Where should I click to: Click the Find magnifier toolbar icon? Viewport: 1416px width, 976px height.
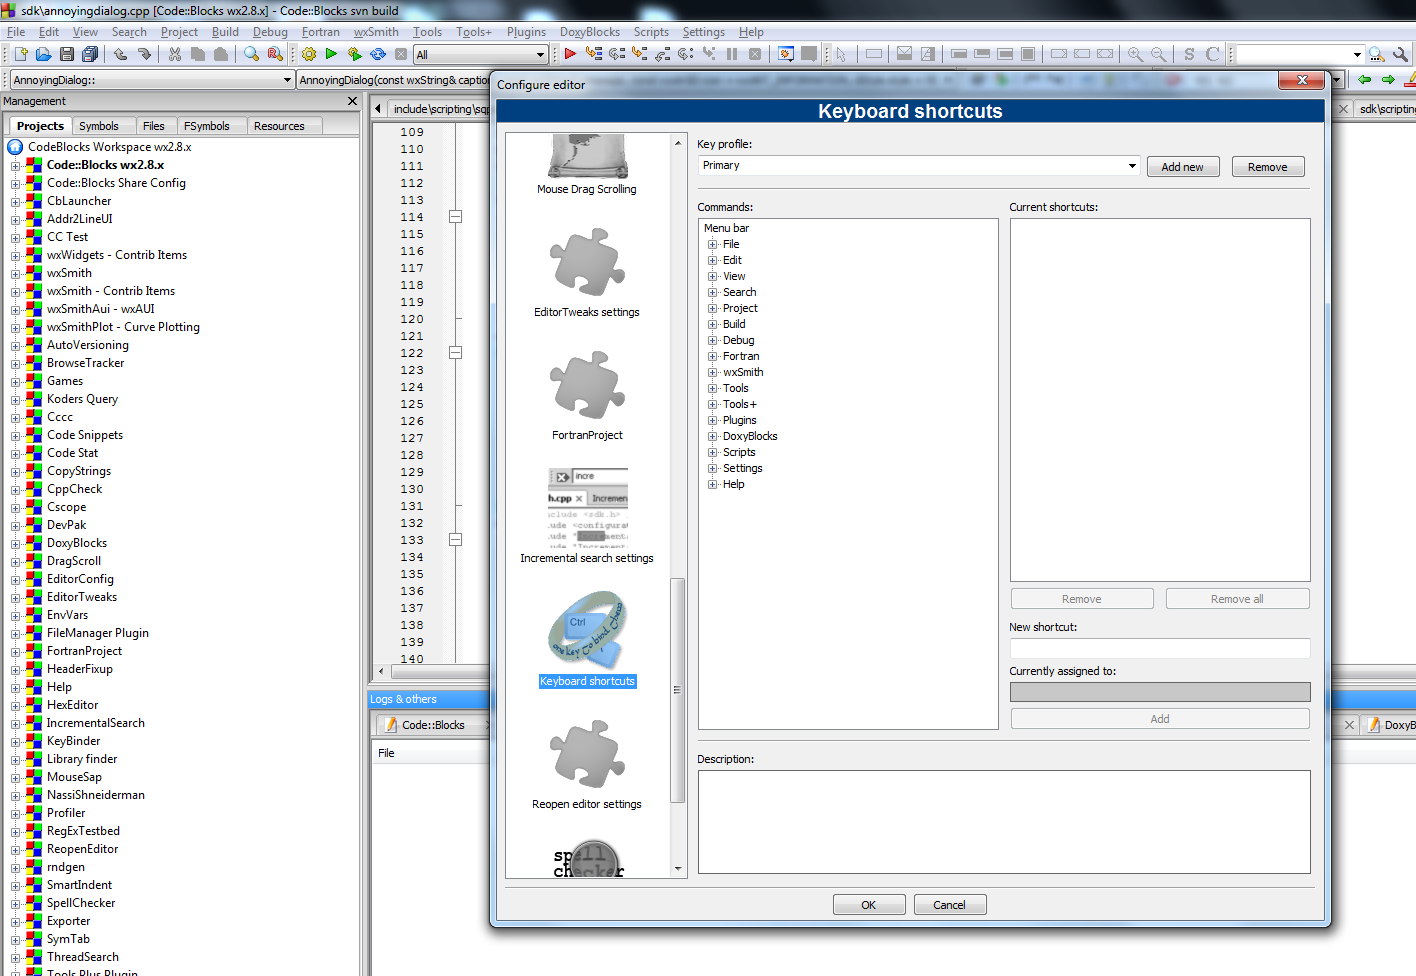click(x=251, y=54)
